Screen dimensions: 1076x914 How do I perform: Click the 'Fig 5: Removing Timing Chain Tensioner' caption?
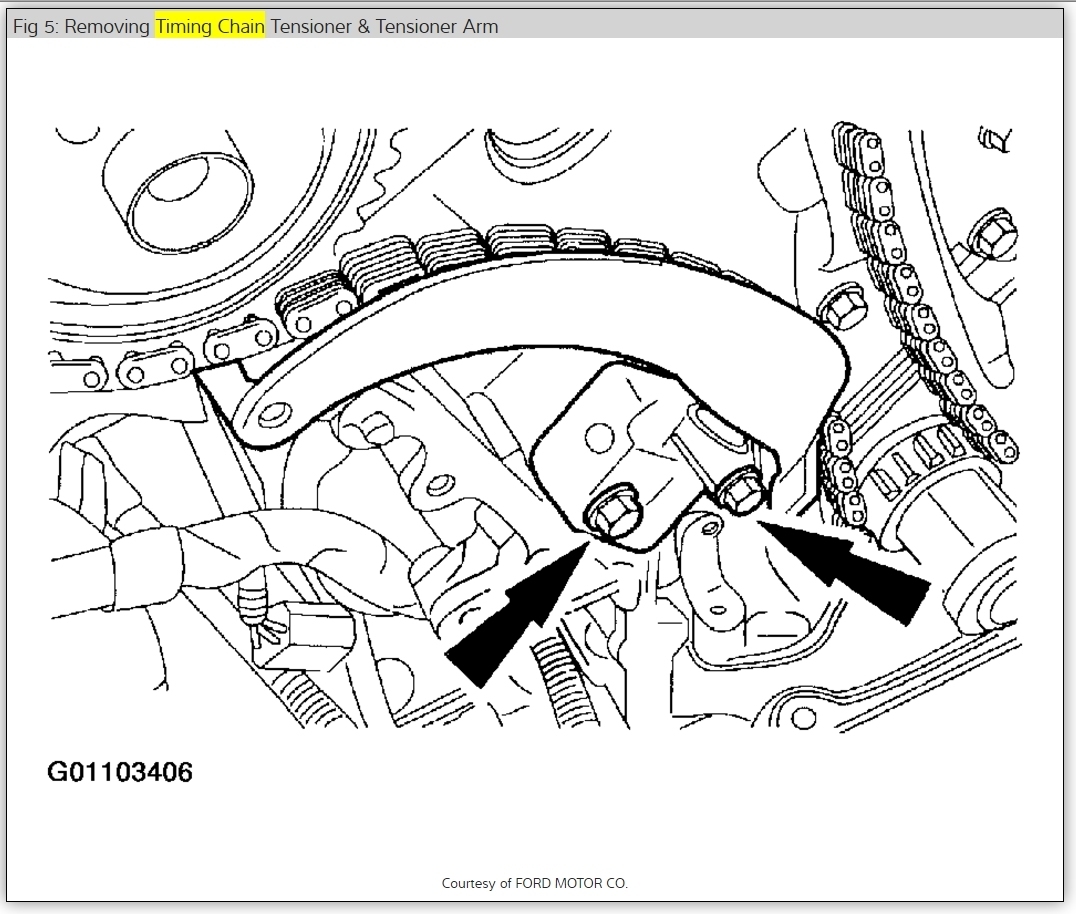(255, 26)
